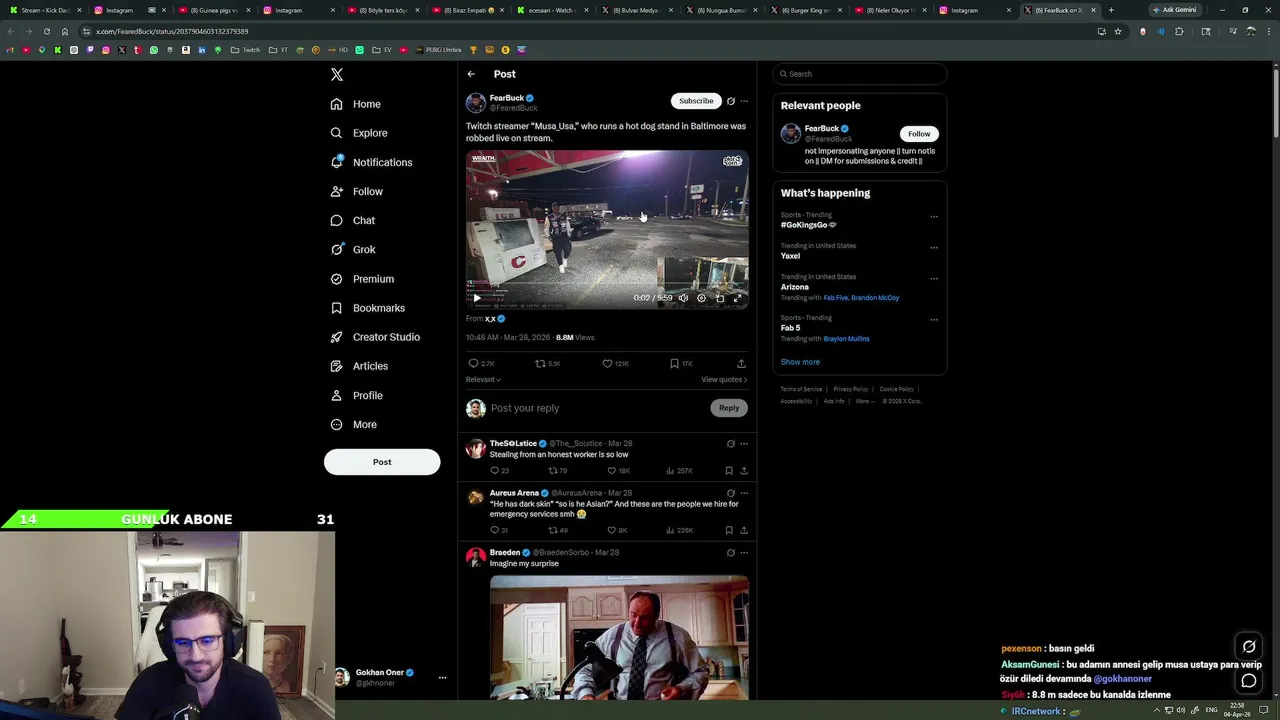Click the Premium icon in the sidebar
The image size is (1280, 720).
[336, 279]
